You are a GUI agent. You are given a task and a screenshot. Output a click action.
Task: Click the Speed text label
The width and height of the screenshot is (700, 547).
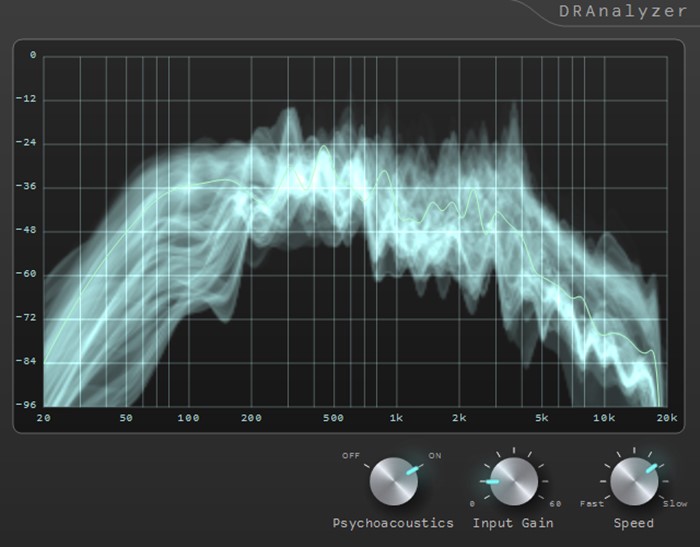(x=634, y=523)
